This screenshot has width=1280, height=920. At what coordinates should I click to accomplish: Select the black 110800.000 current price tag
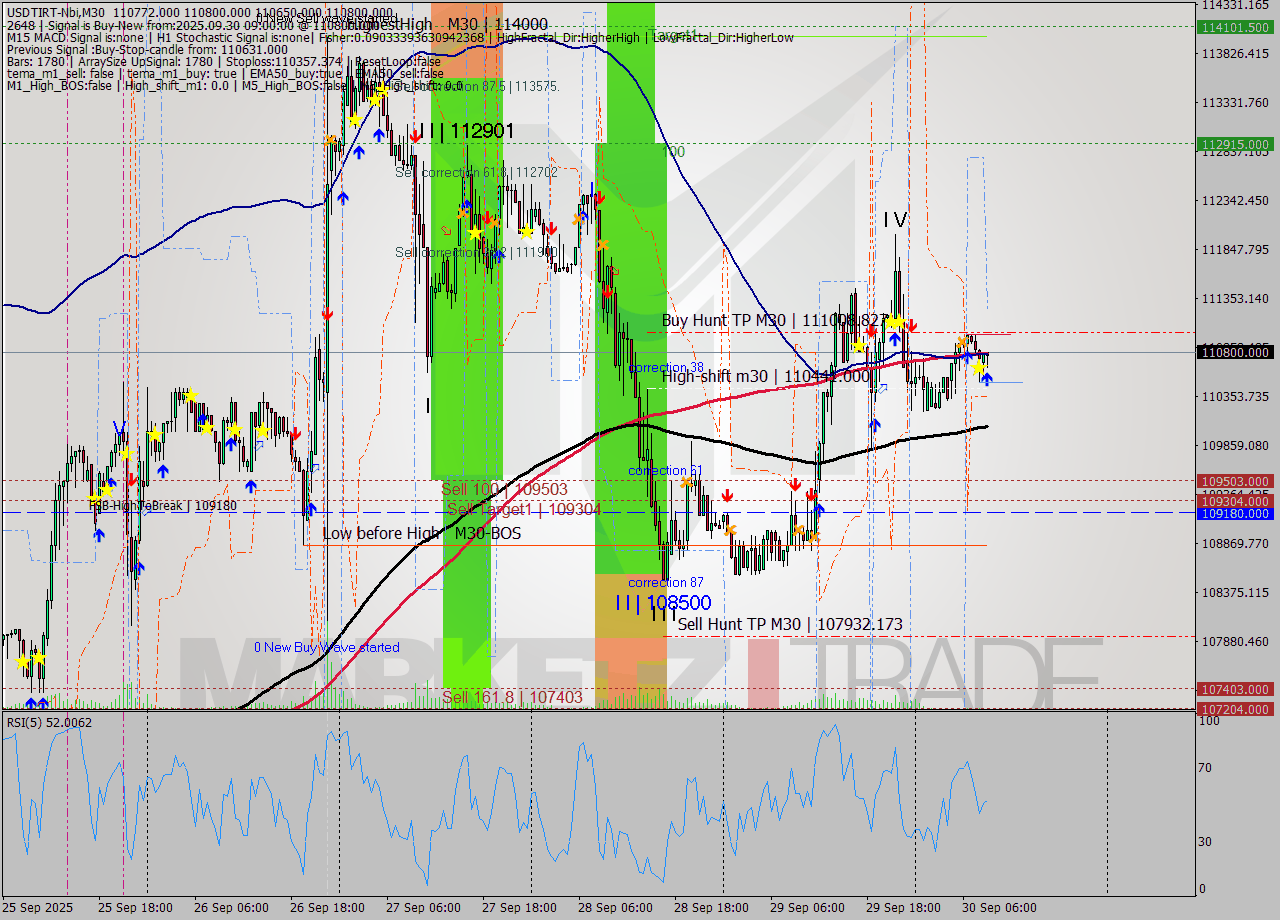[1235, 352]
